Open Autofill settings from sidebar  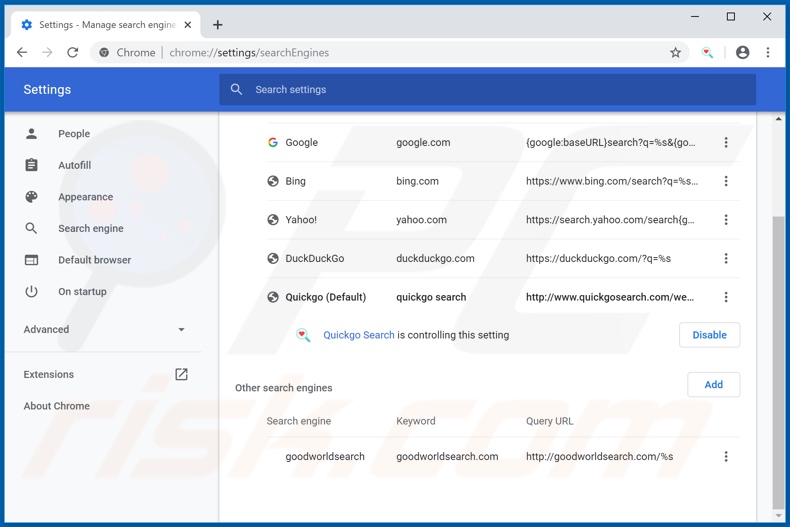pyautogui.click(x=74, y=165)
